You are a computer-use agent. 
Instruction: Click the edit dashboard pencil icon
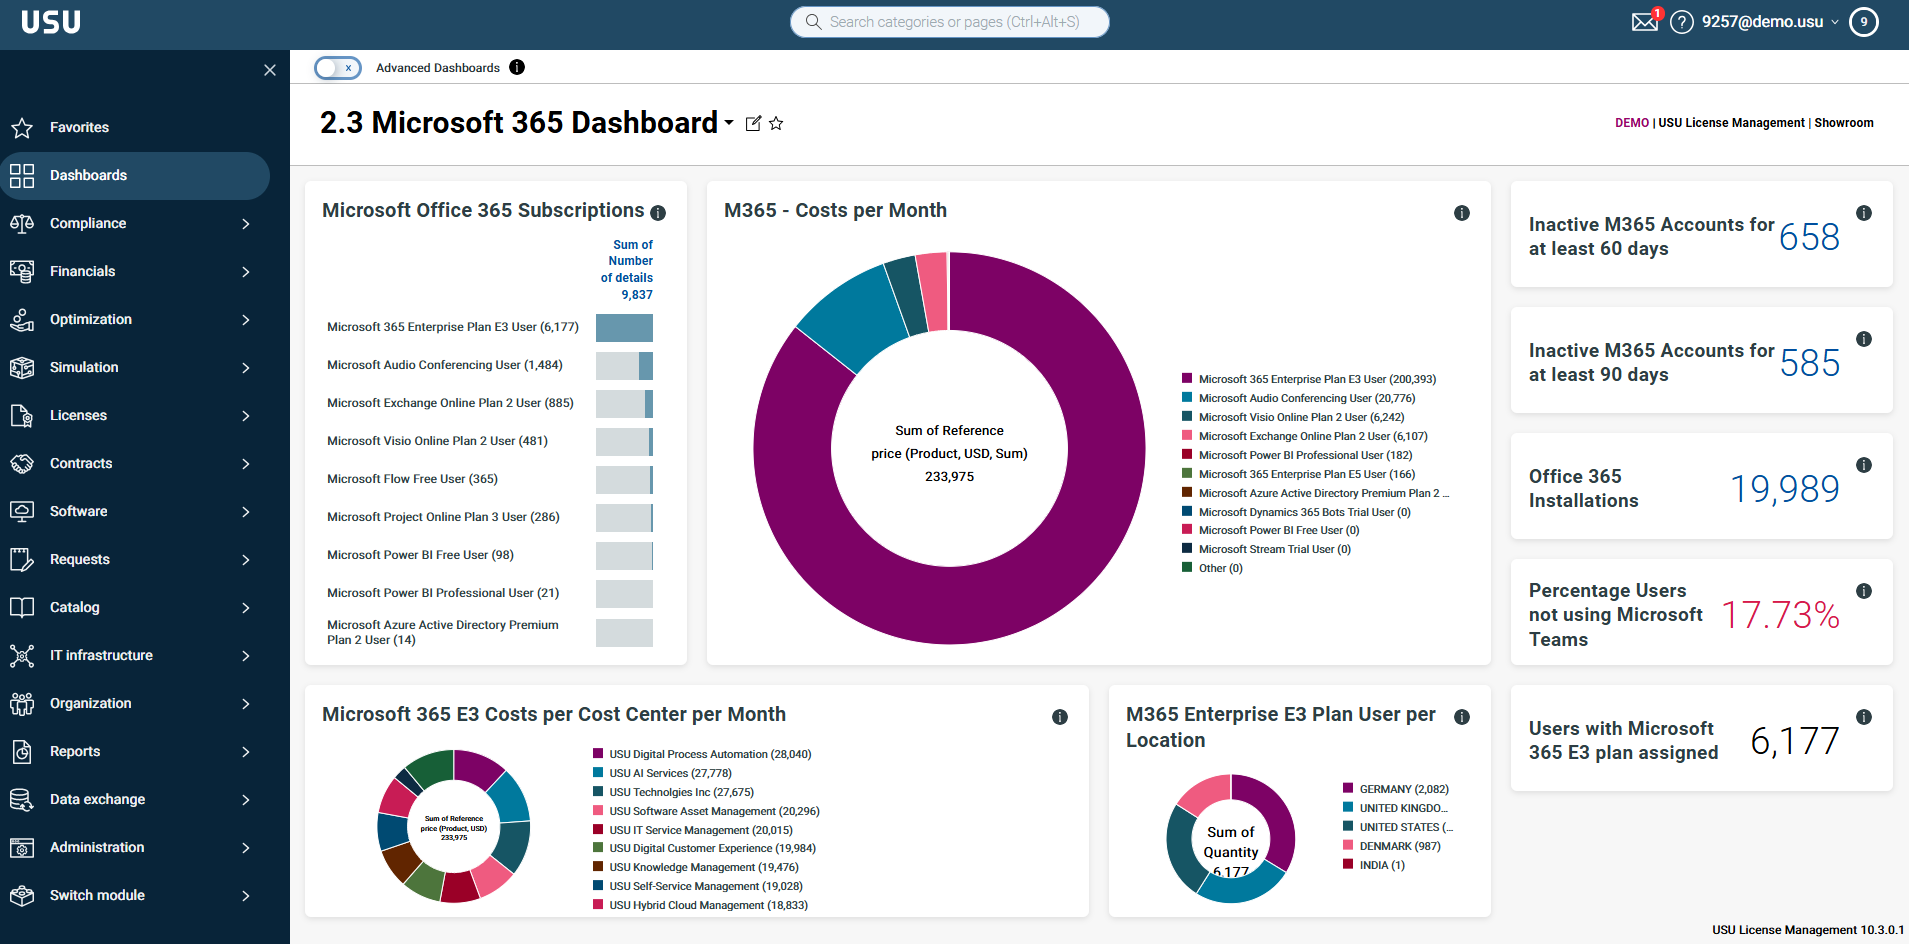coord(753,123)
